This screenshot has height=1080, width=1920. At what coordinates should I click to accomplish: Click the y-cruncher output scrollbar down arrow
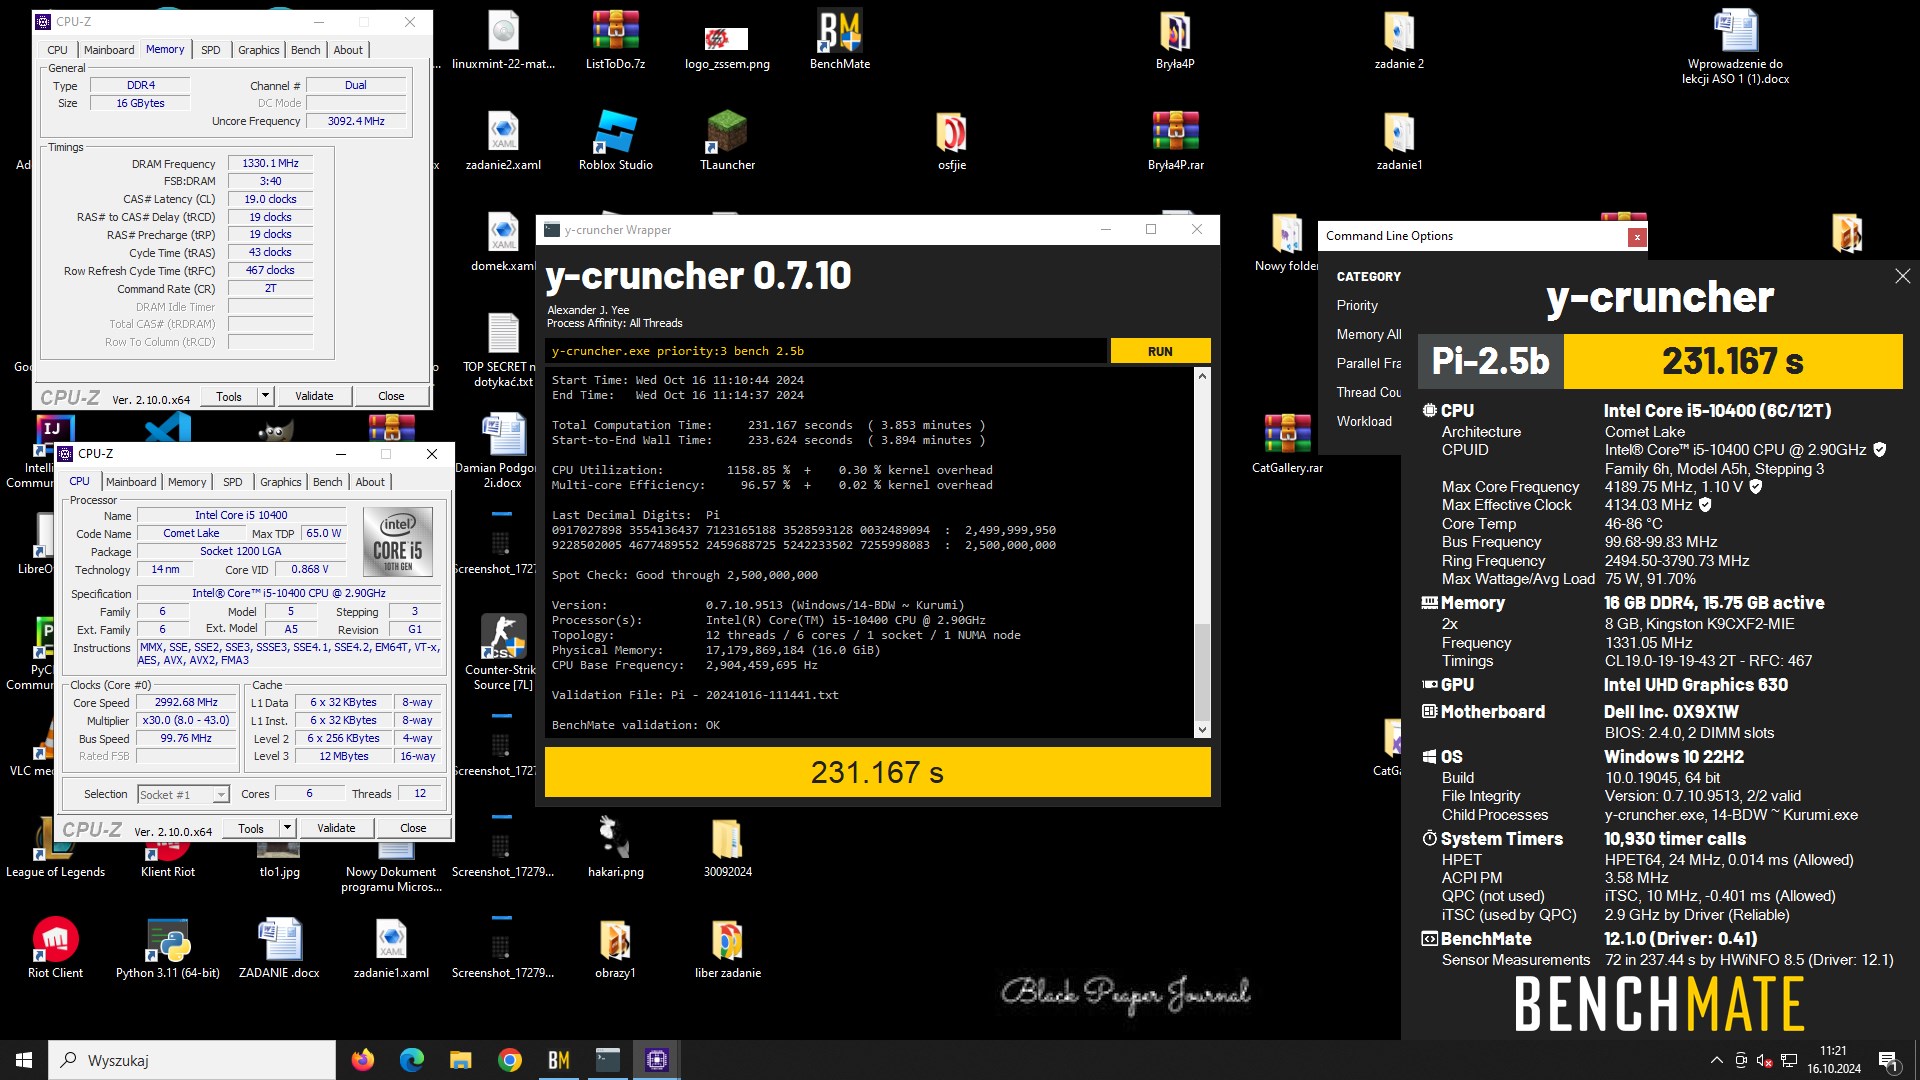pos(1202,729)
